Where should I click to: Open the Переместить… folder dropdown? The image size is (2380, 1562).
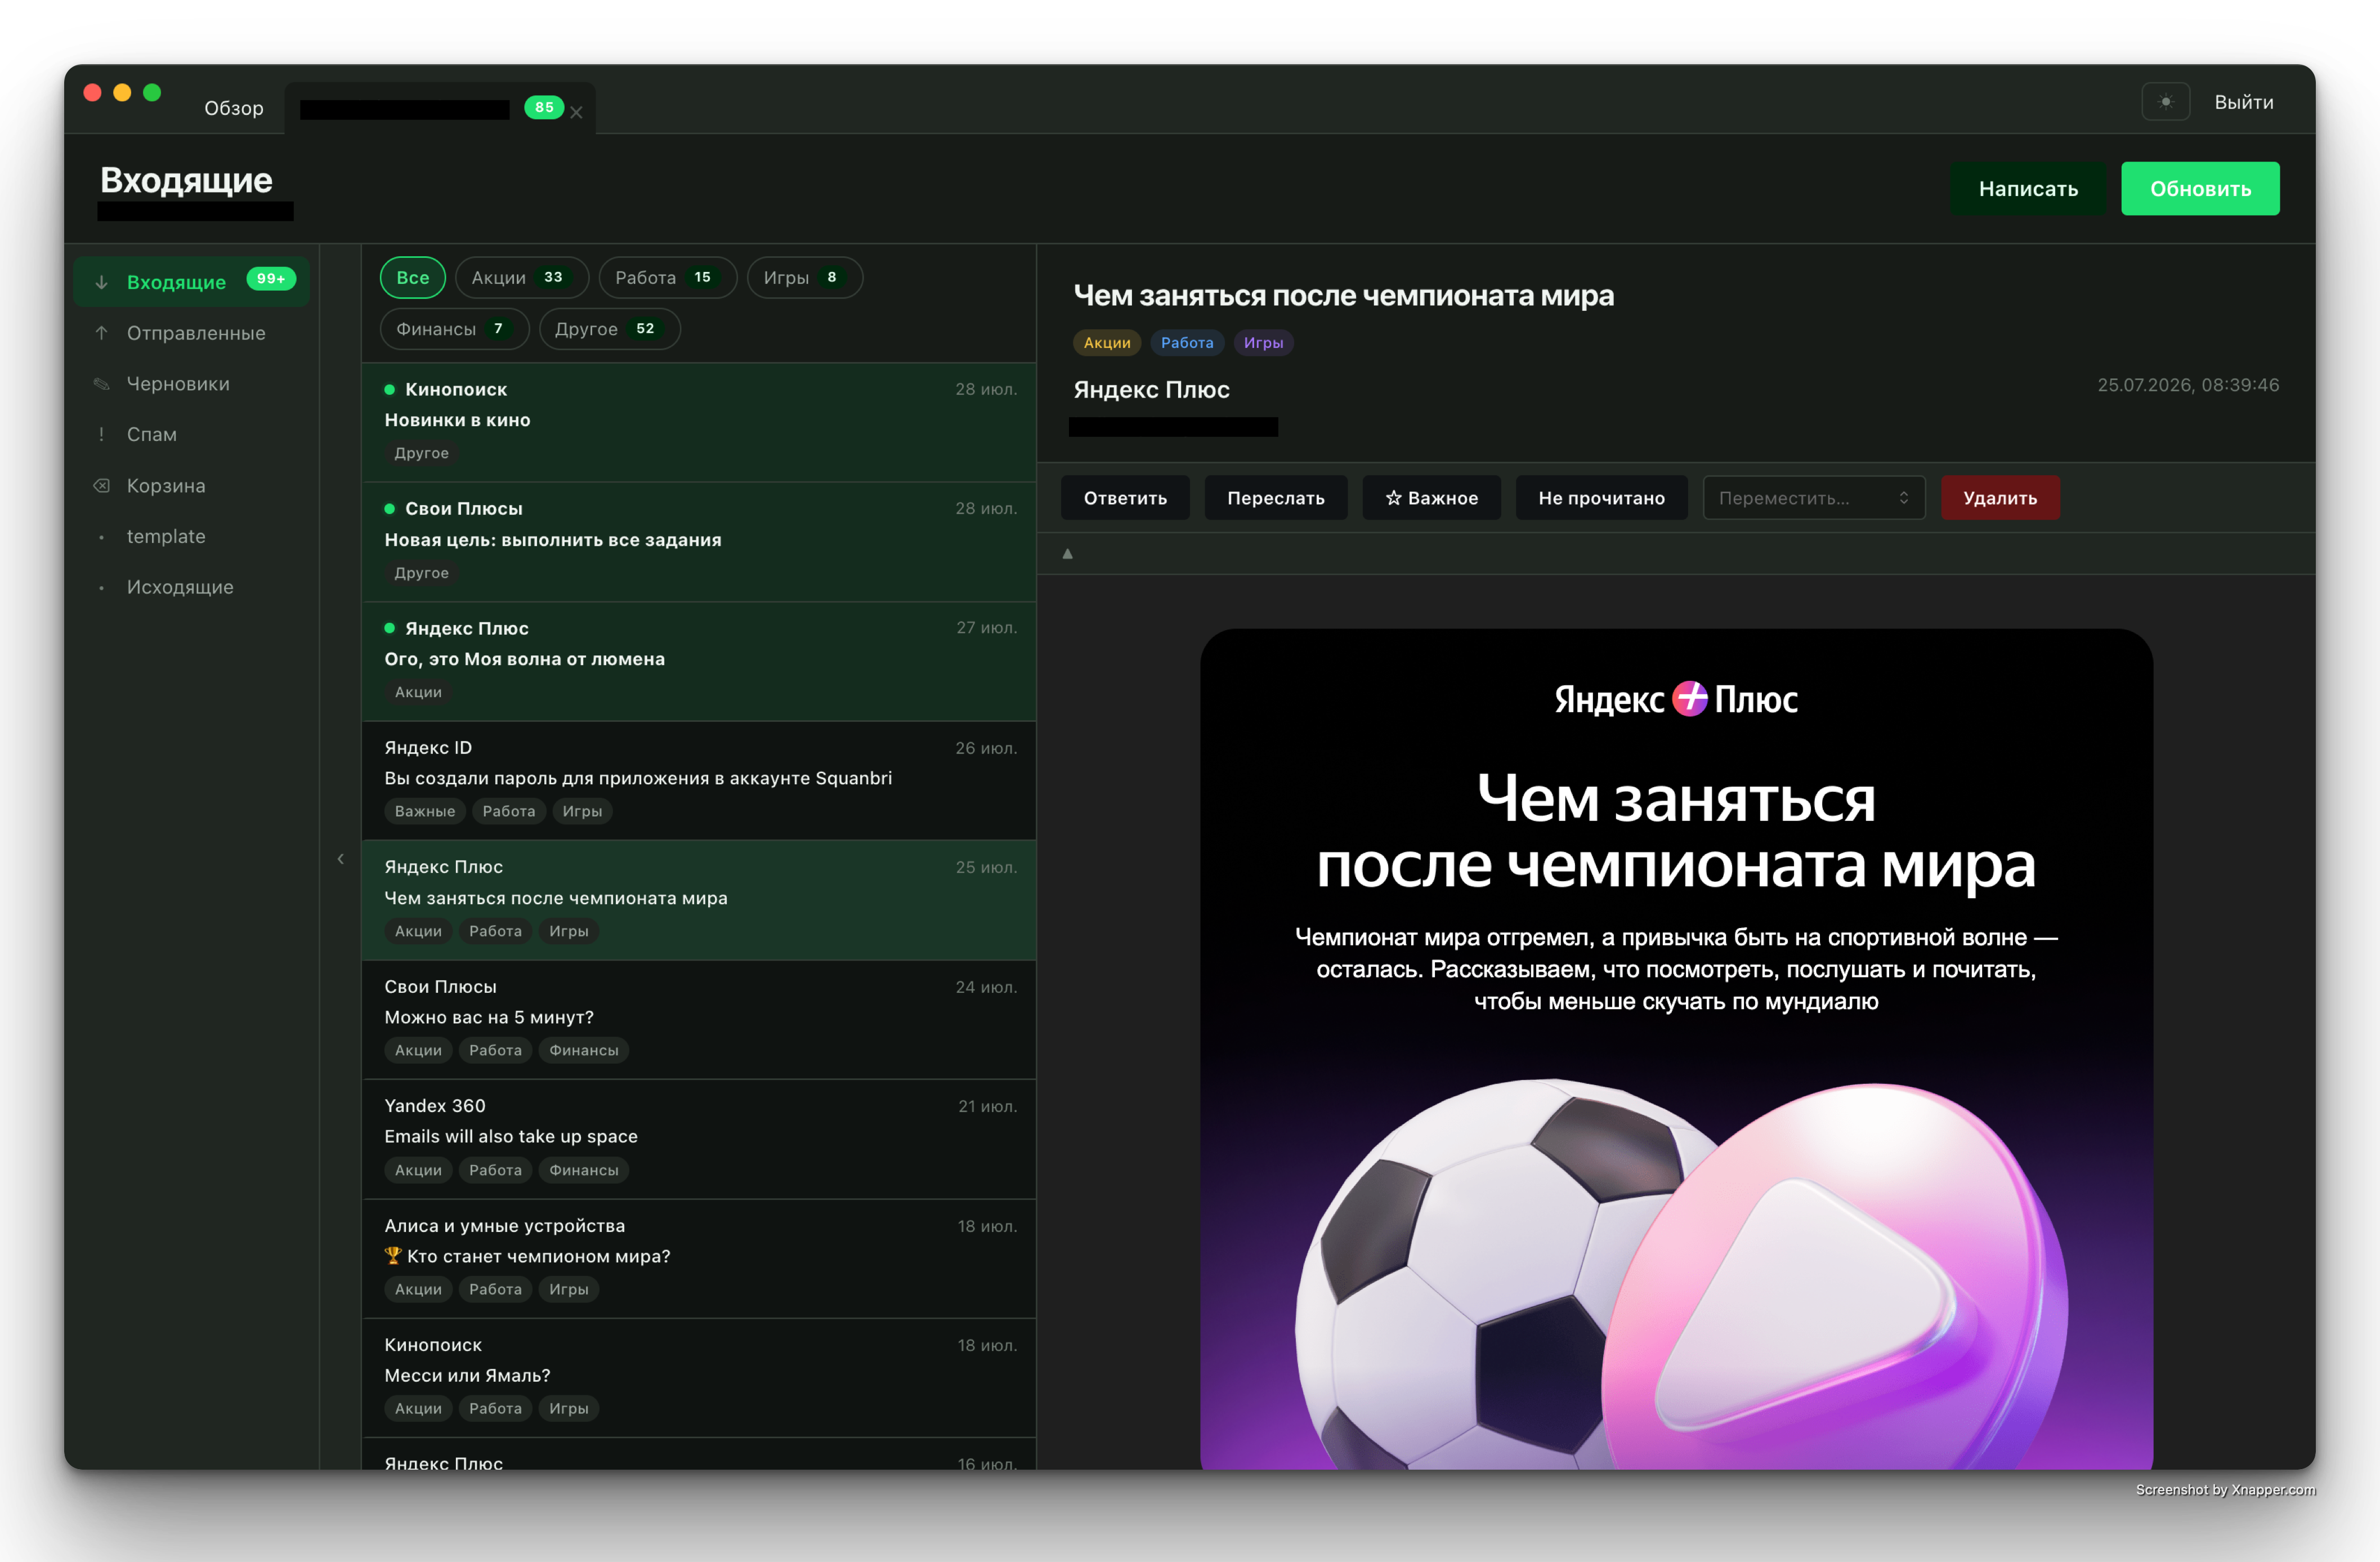1813,498
